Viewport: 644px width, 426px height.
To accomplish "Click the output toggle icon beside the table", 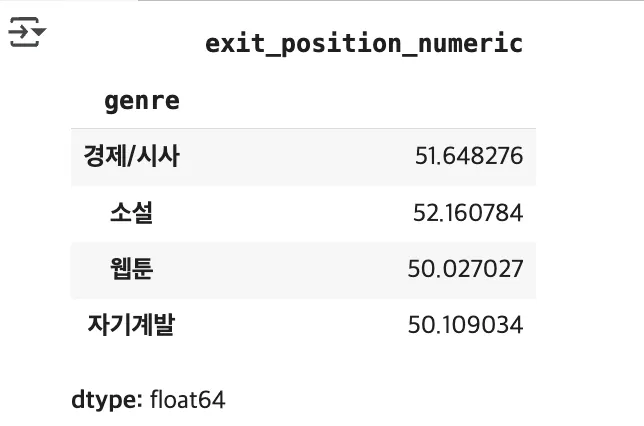I will (x=27, y=32).
